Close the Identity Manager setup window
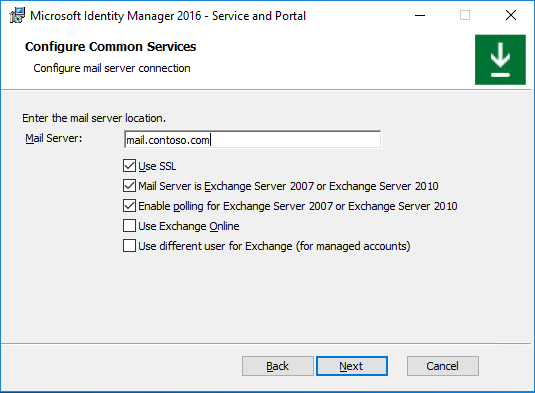 [511, 15]
